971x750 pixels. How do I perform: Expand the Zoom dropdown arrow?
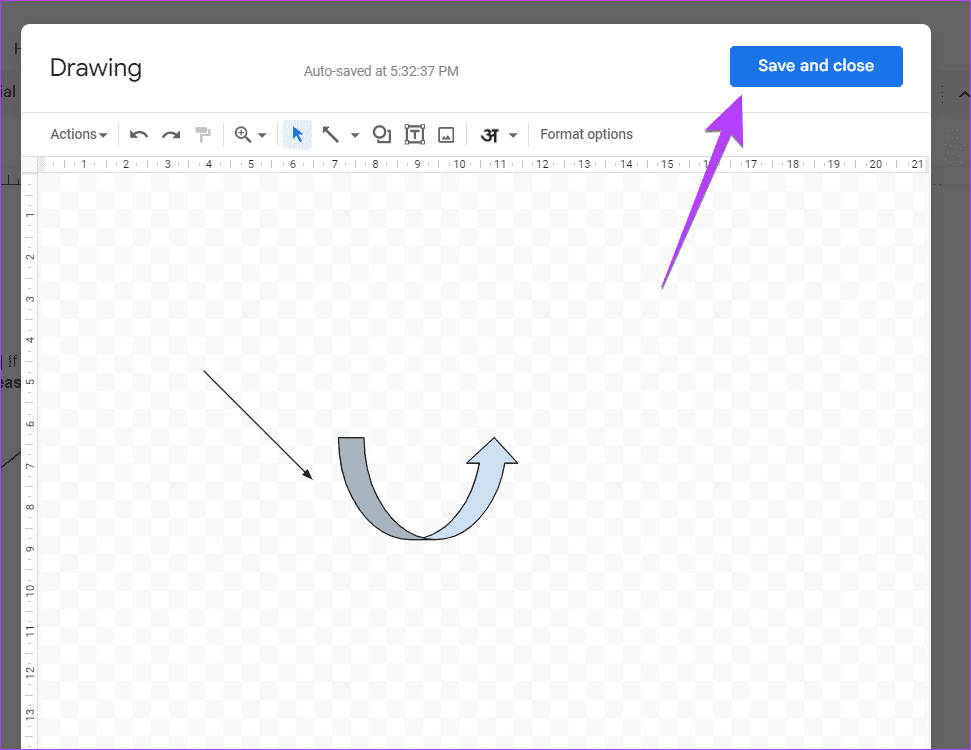click(263, 135)
